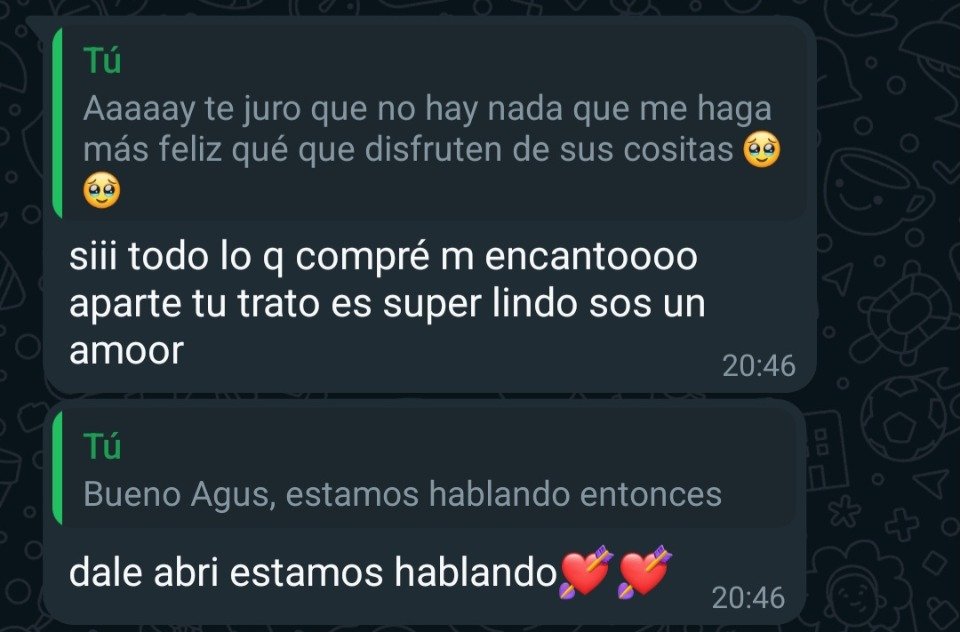Viewport: 960px width, 632px height.
Task: Tap the first heart with arrow emoji
Action: pyautogui.click(x=586, y=571)
